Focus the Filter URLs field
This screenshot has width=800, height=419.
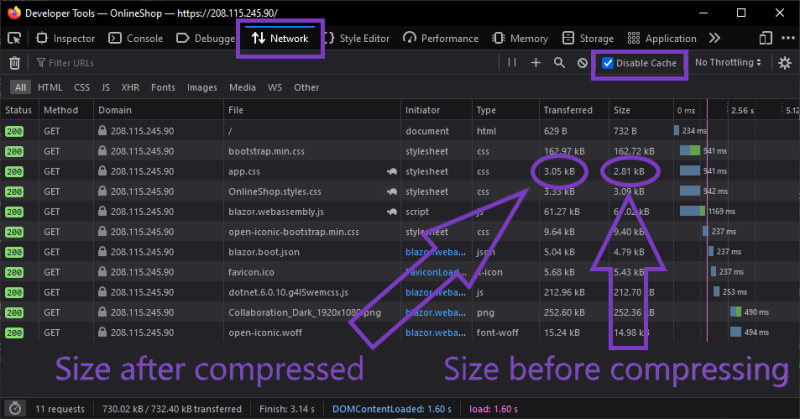point(265,63)
